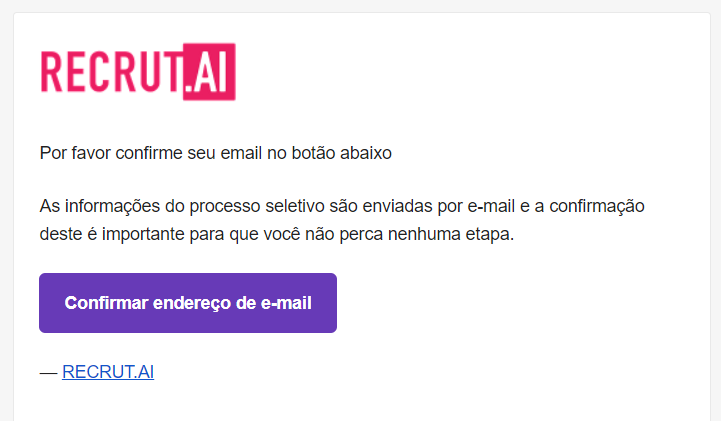Click the 'Por favor confirme seu email' sentence
The image size is (721, 421).
pyautogui.click(x=216, y=153)
